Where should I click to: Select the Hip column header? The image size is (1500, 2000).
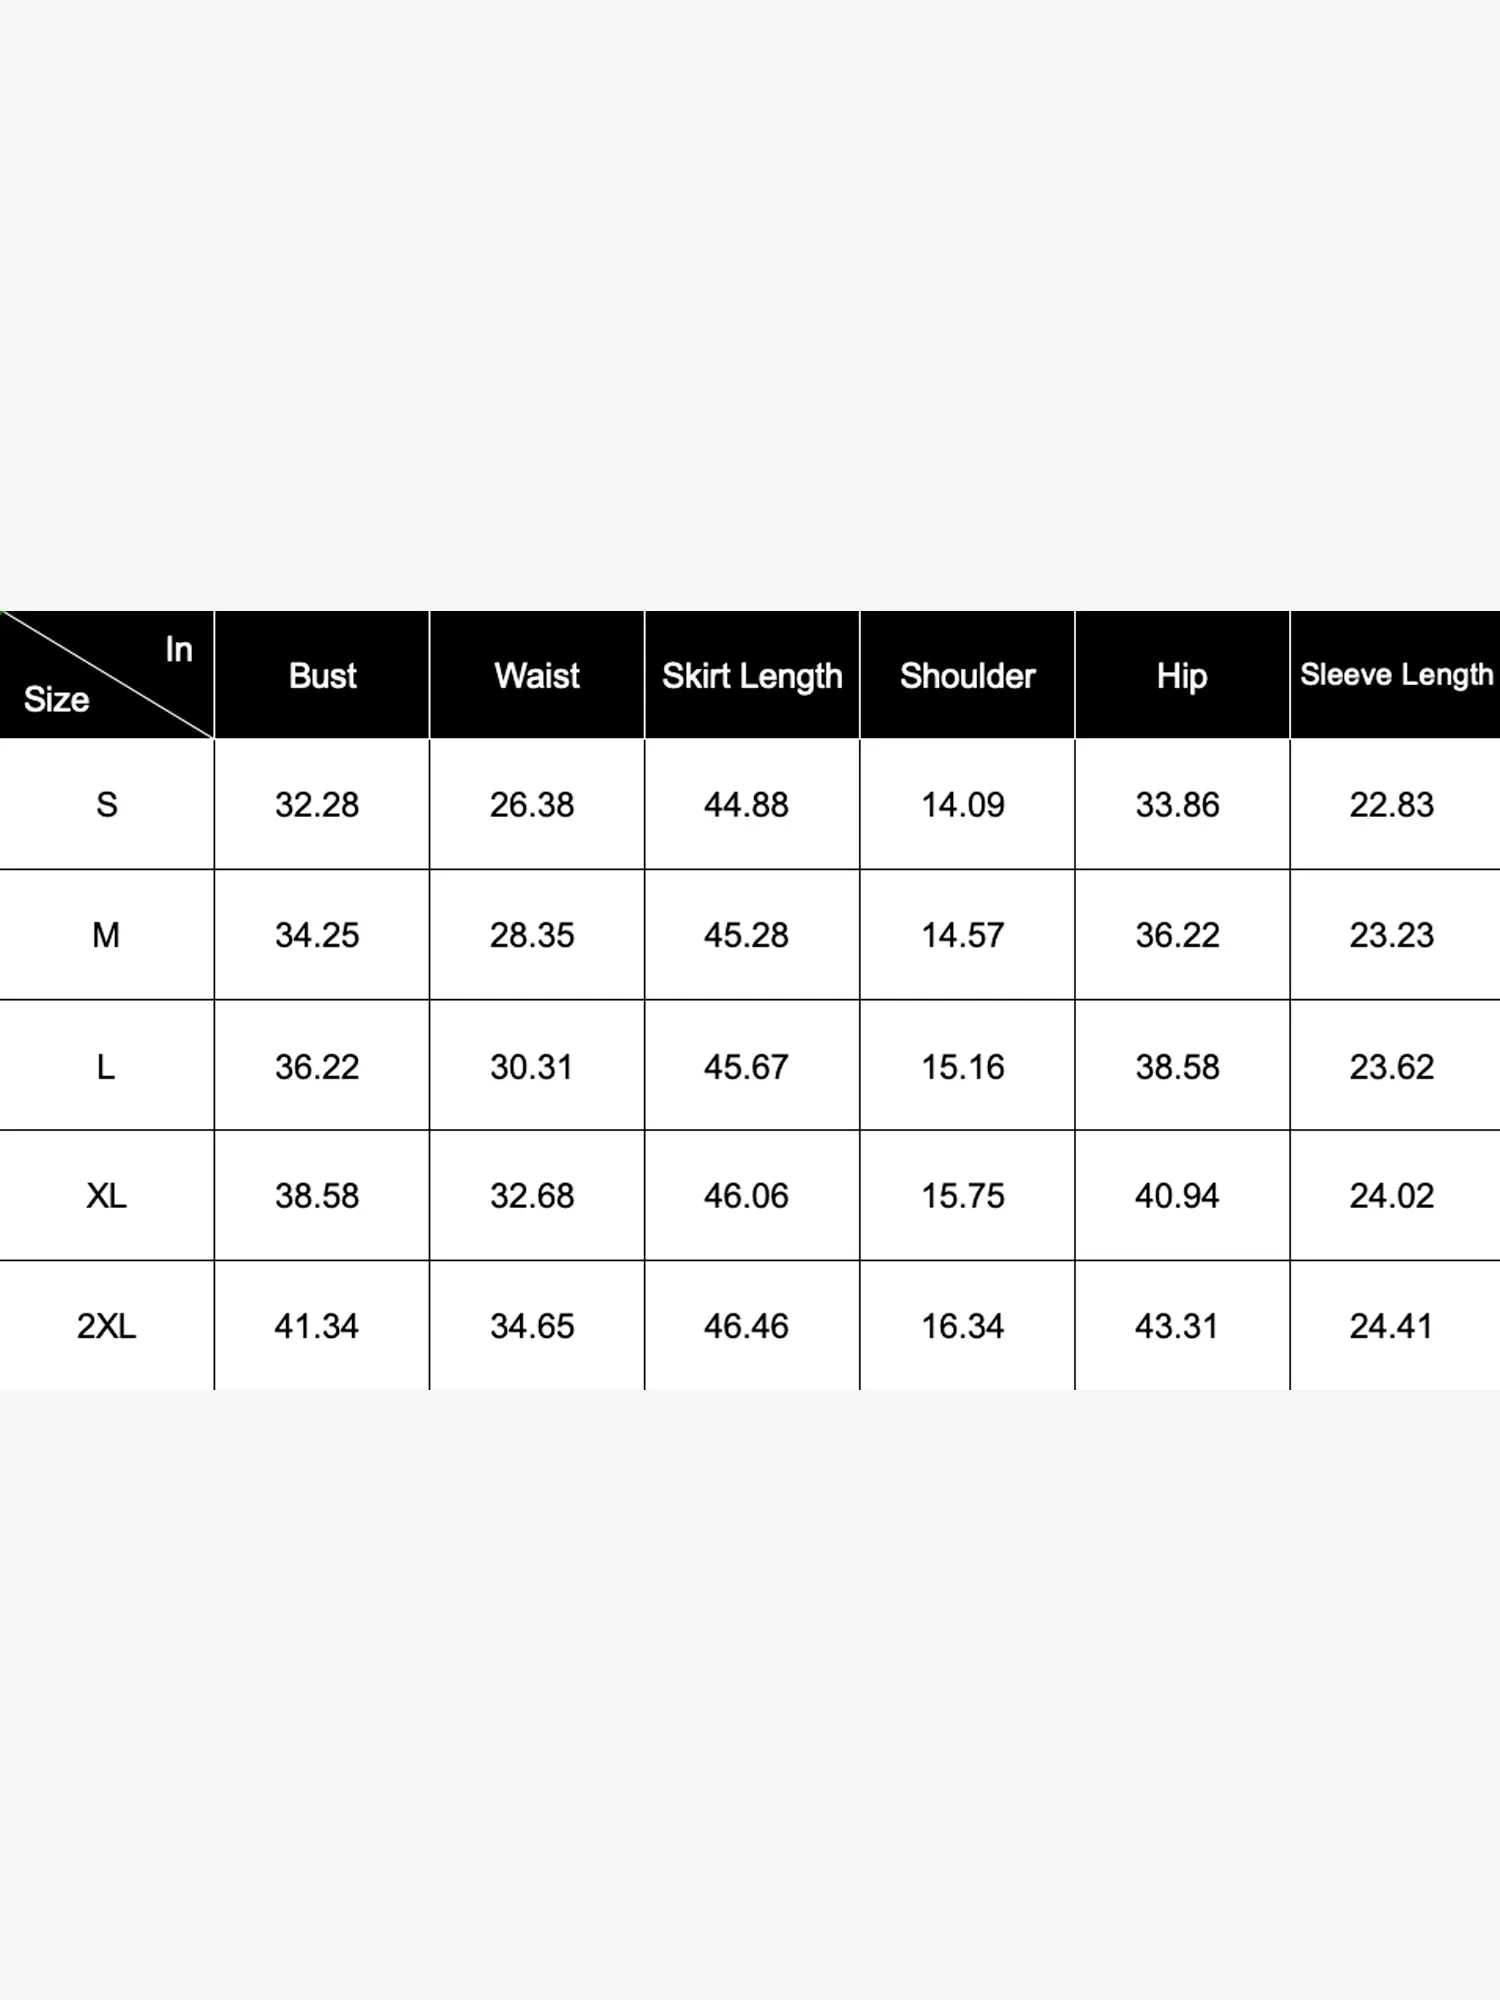tap(1182, 676)
